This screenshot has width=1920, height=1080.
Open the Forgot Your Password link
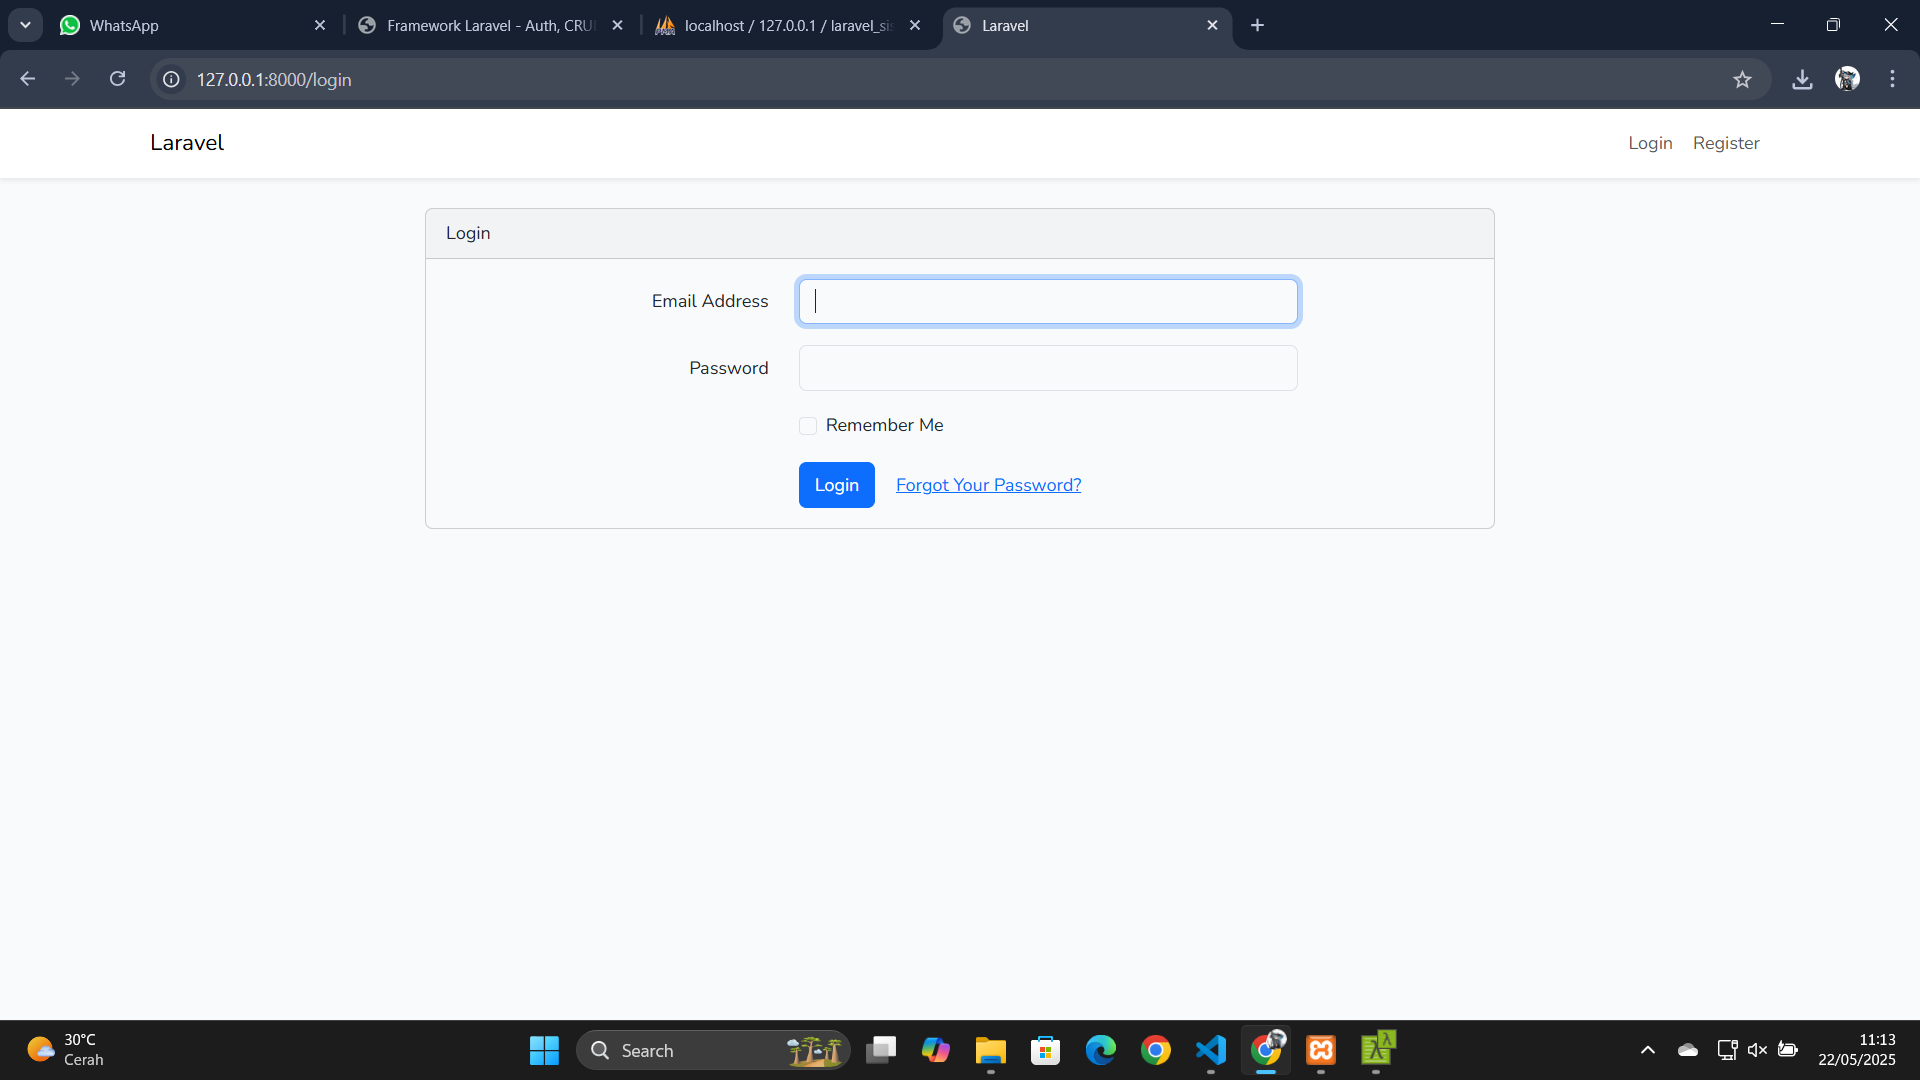coord(988,485)
